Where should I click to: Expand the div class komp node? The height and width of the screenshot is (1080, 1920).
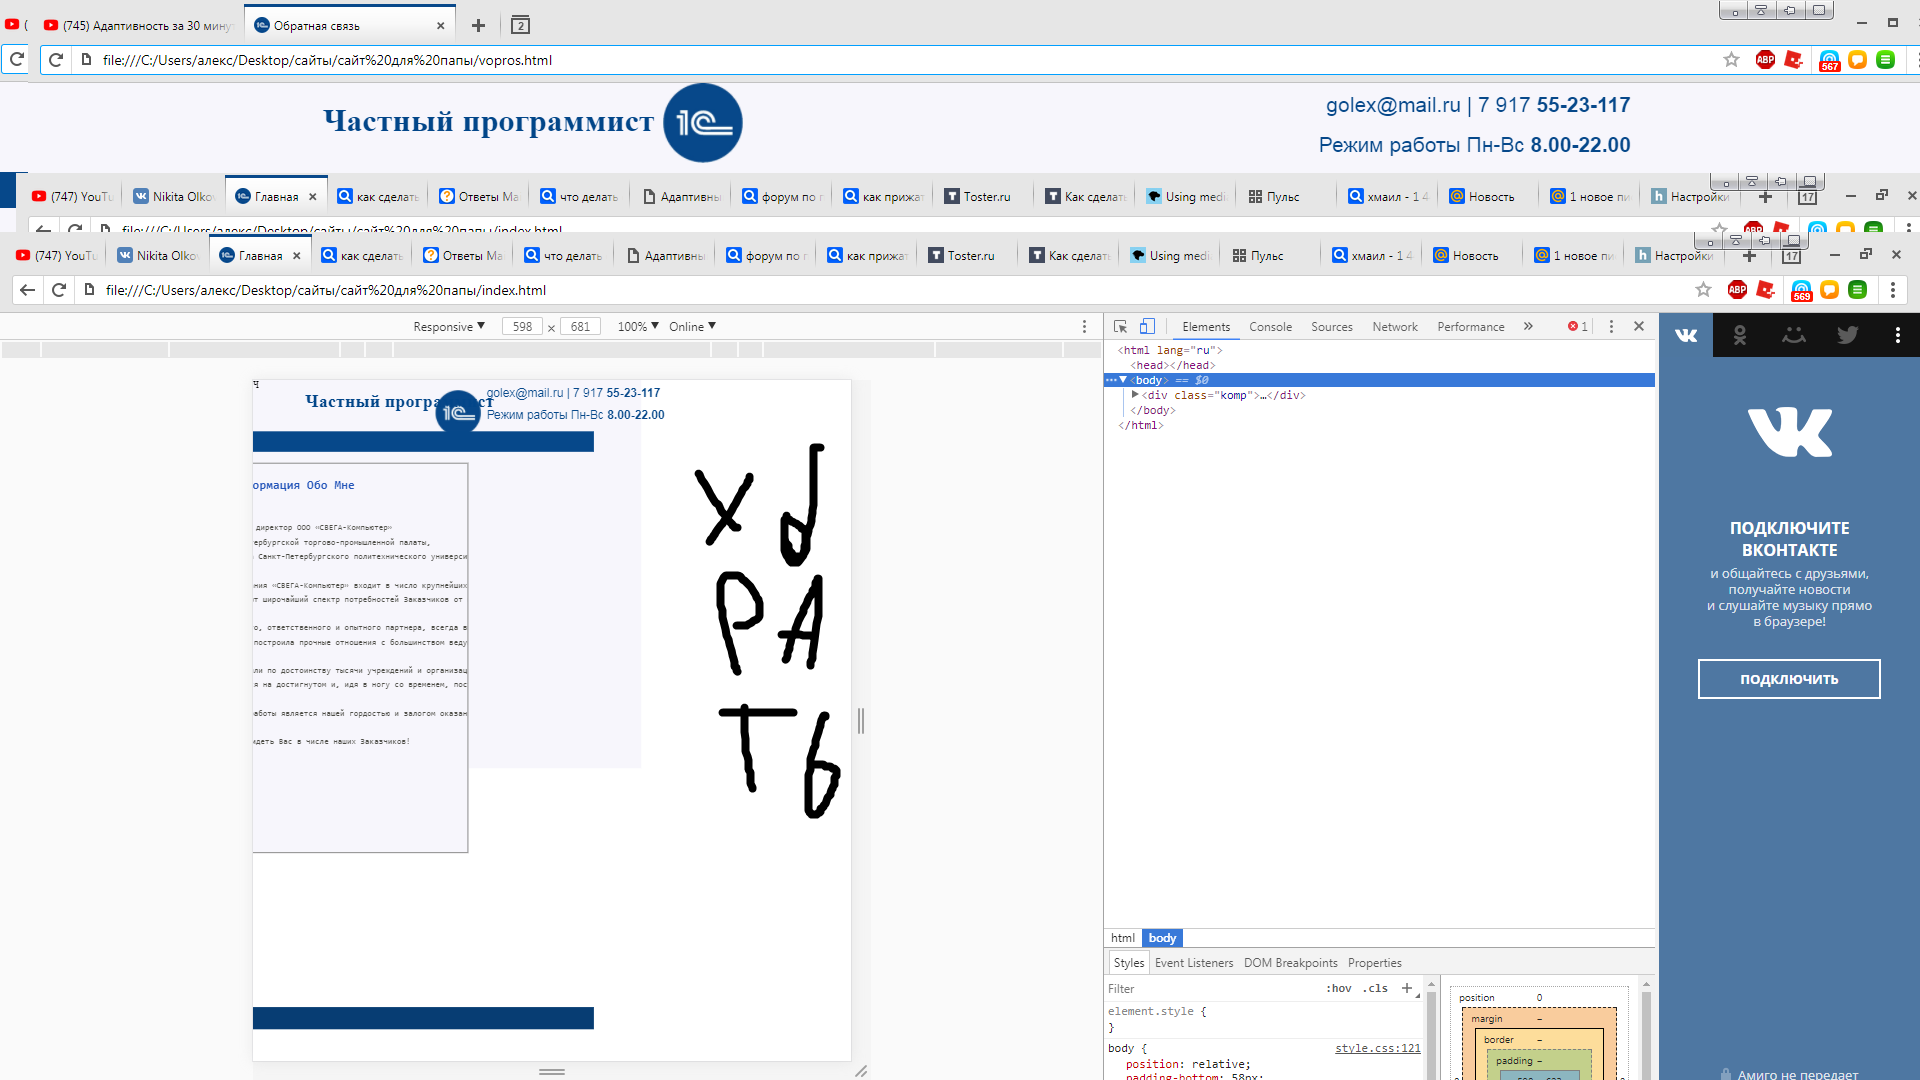coord(1135,395)
